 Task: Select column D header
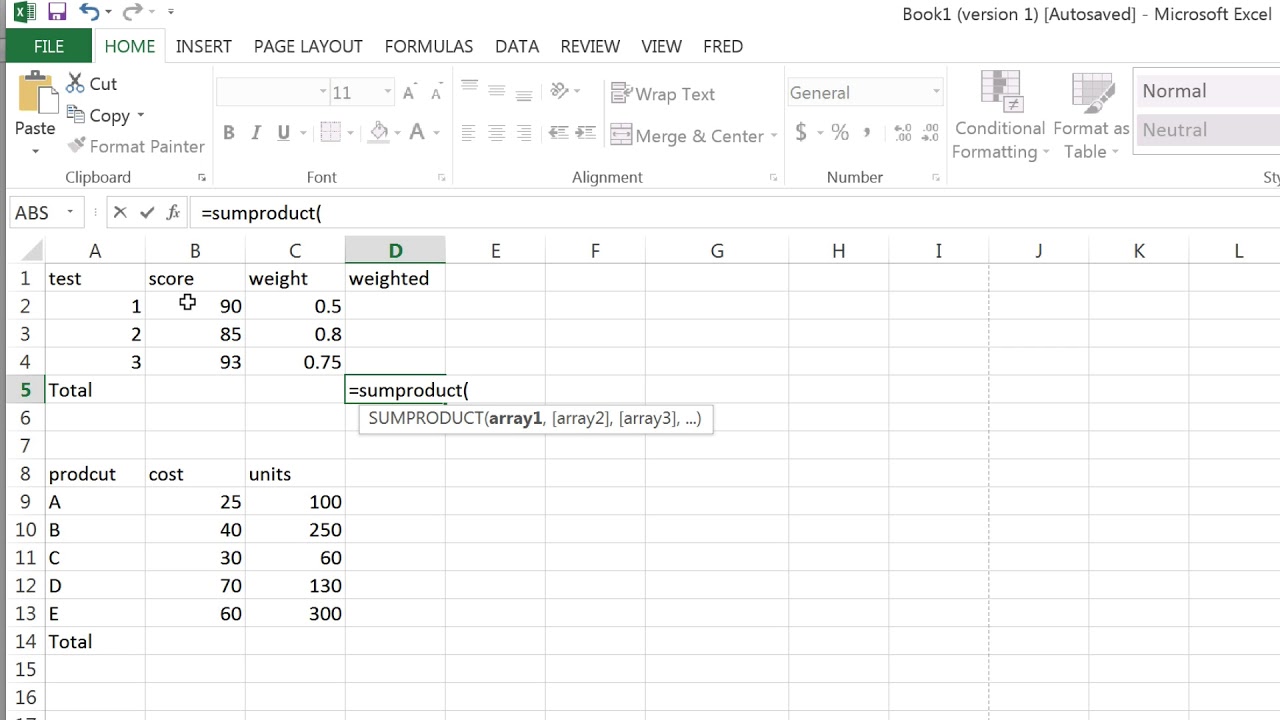(x=395, y=251)
